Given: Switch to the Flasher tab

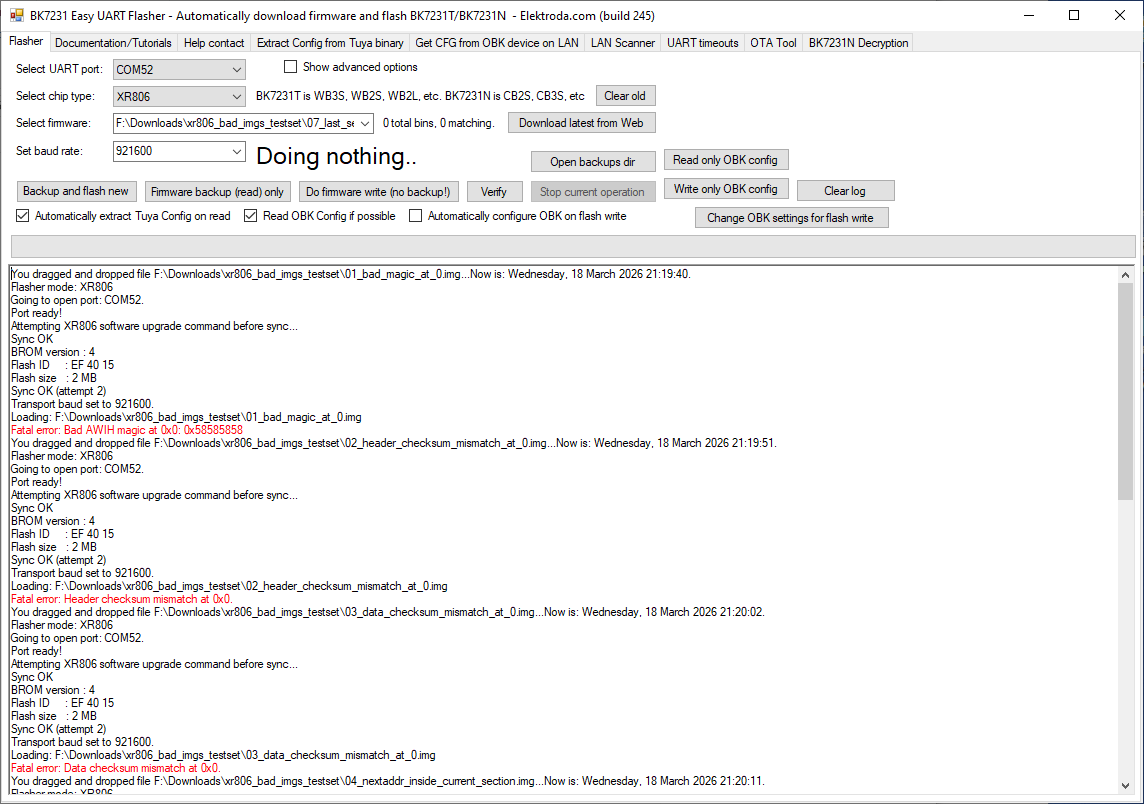Looking at the screenshot, I should point(26,42).
